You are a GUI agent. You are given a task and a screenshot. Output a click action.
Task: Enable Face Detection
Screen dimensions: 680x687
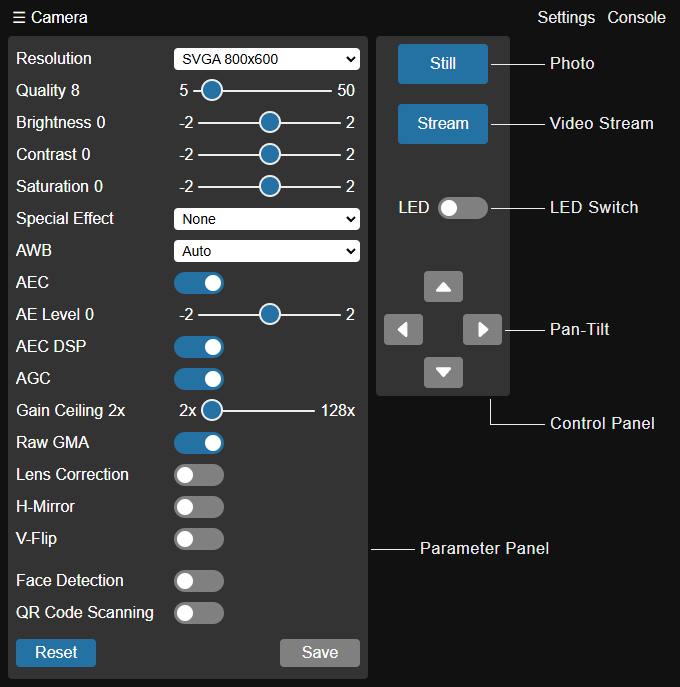coord(199,581)
